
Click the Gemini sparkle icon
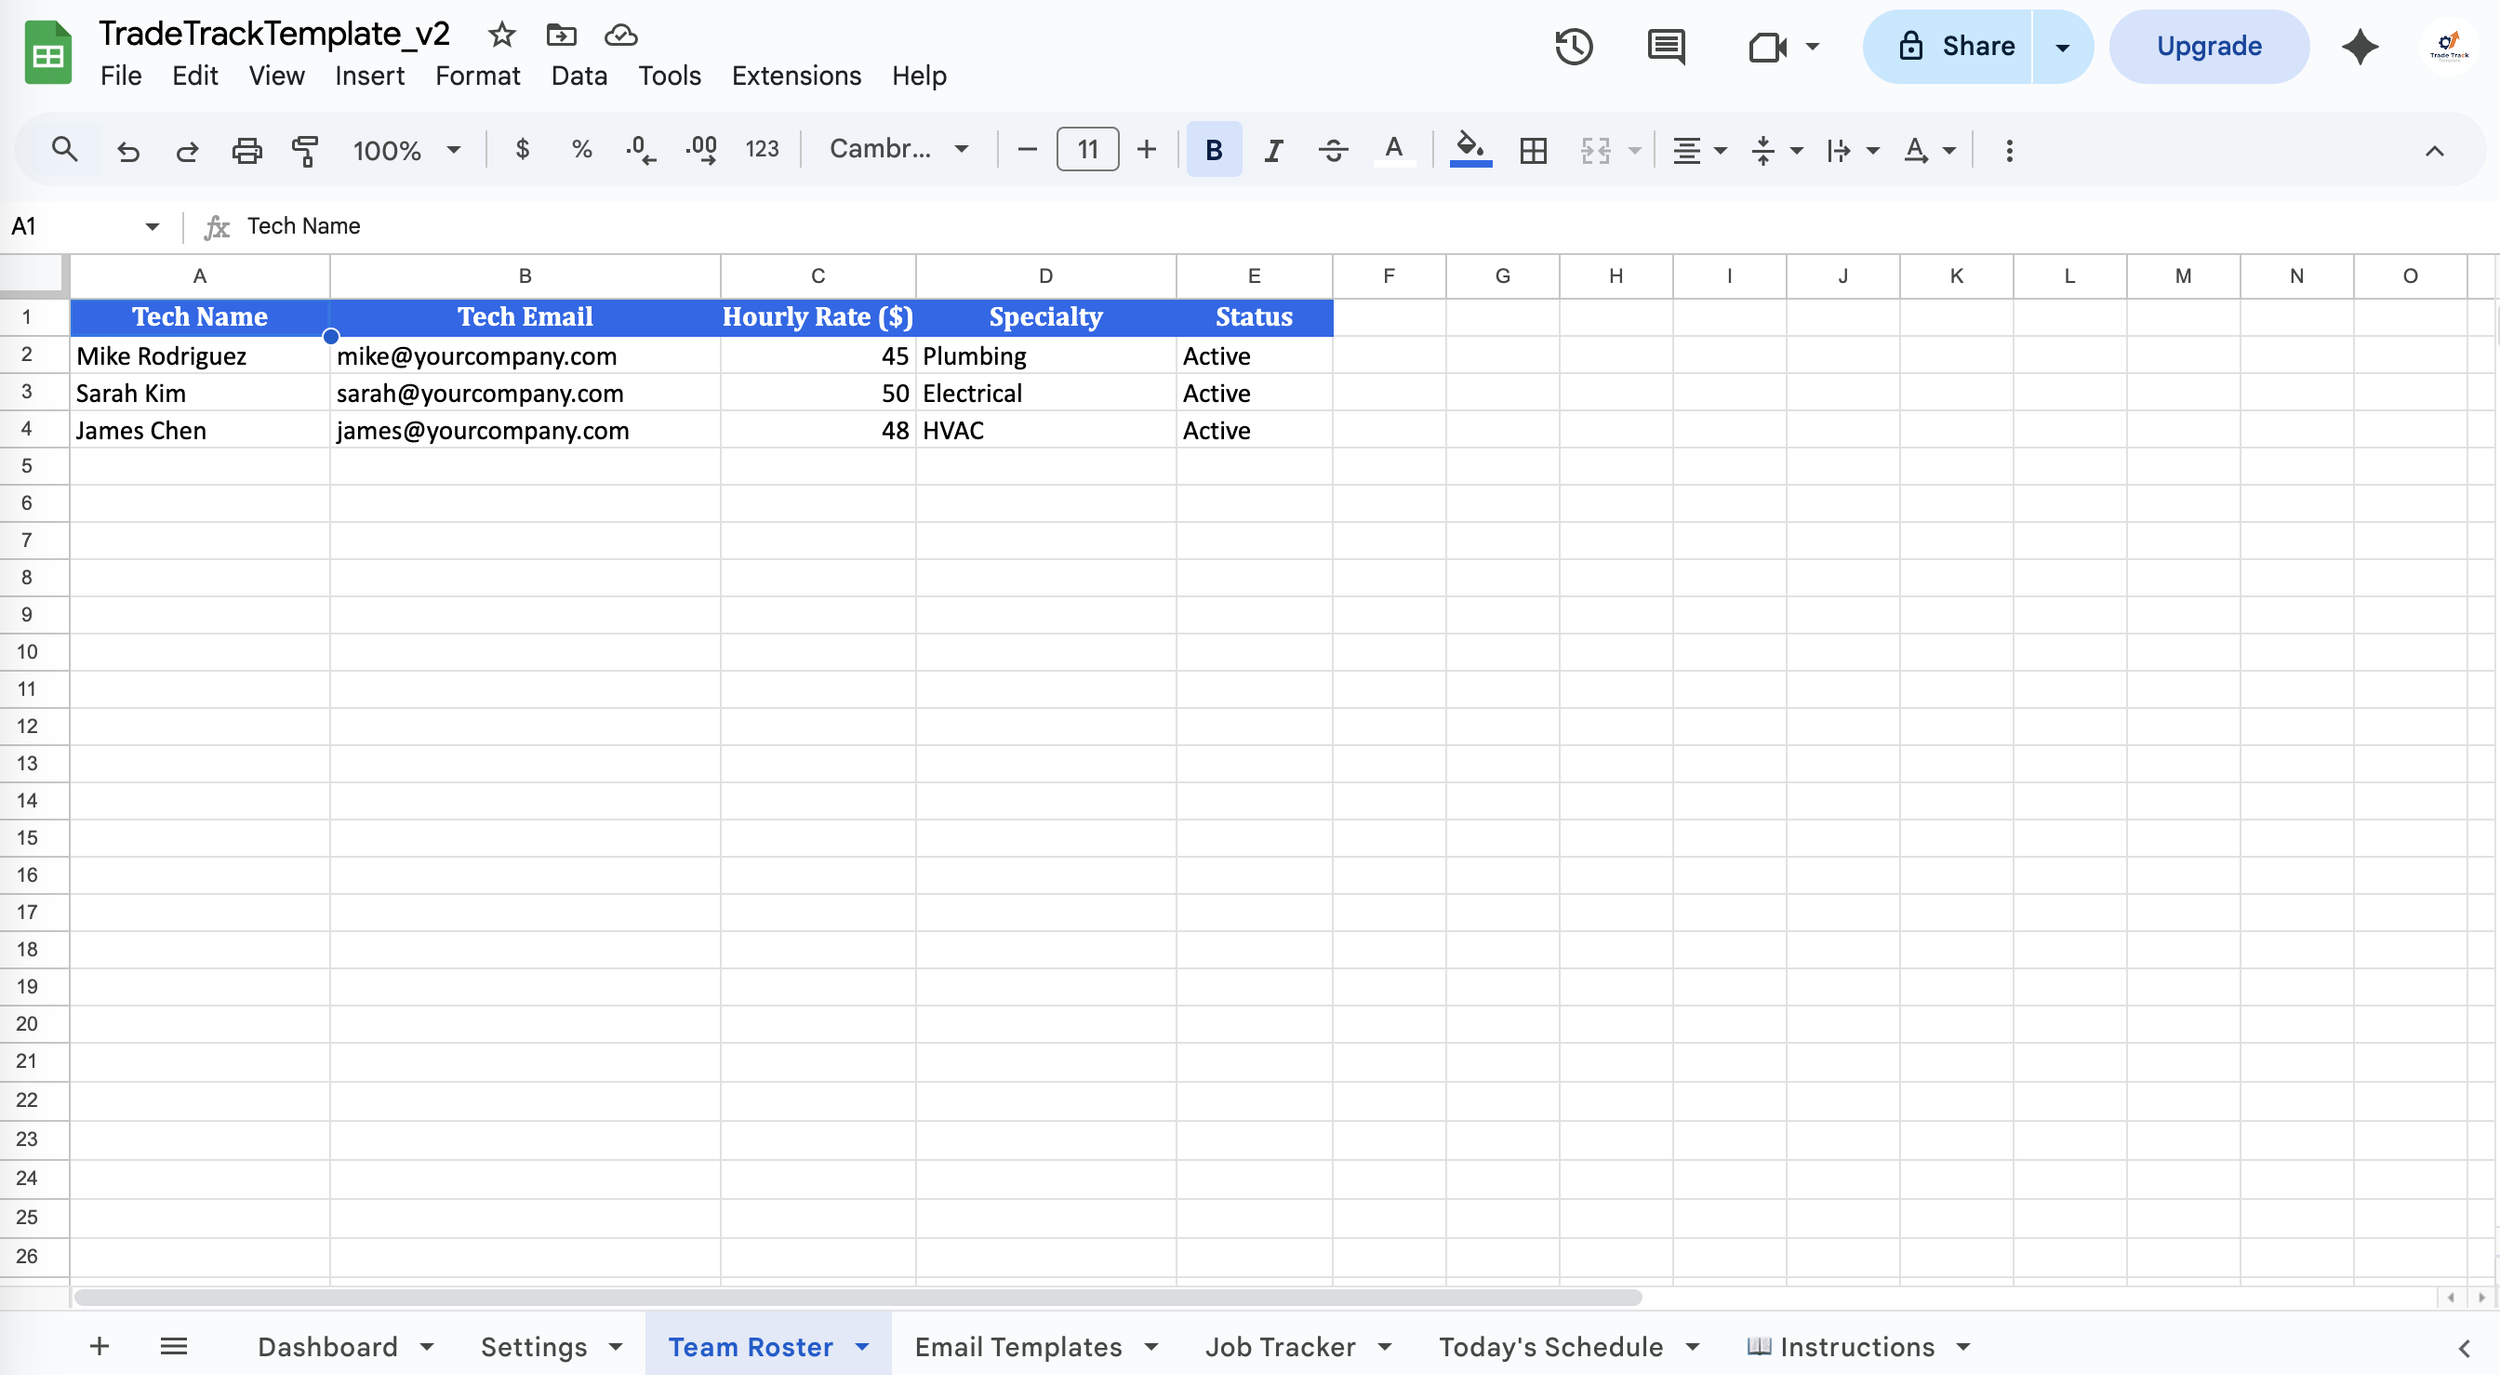pyautogui.click(x=2359, y=47)
